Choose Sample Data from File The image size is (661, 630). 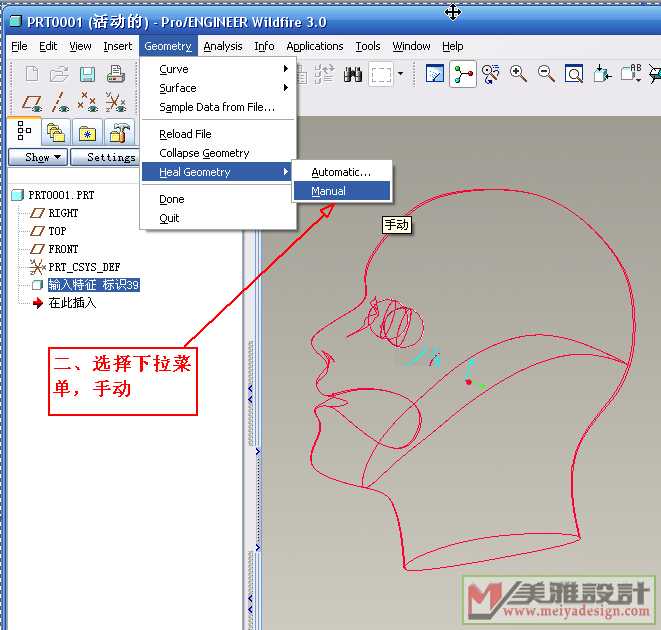click(x=218, y=107)
